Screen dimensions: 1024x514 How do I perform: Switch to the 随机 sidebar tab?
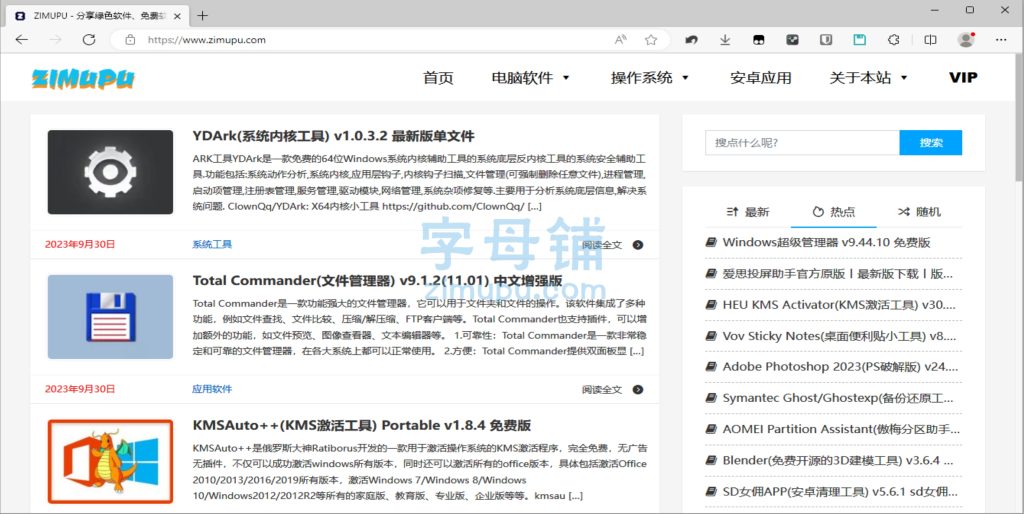[919, 212]
